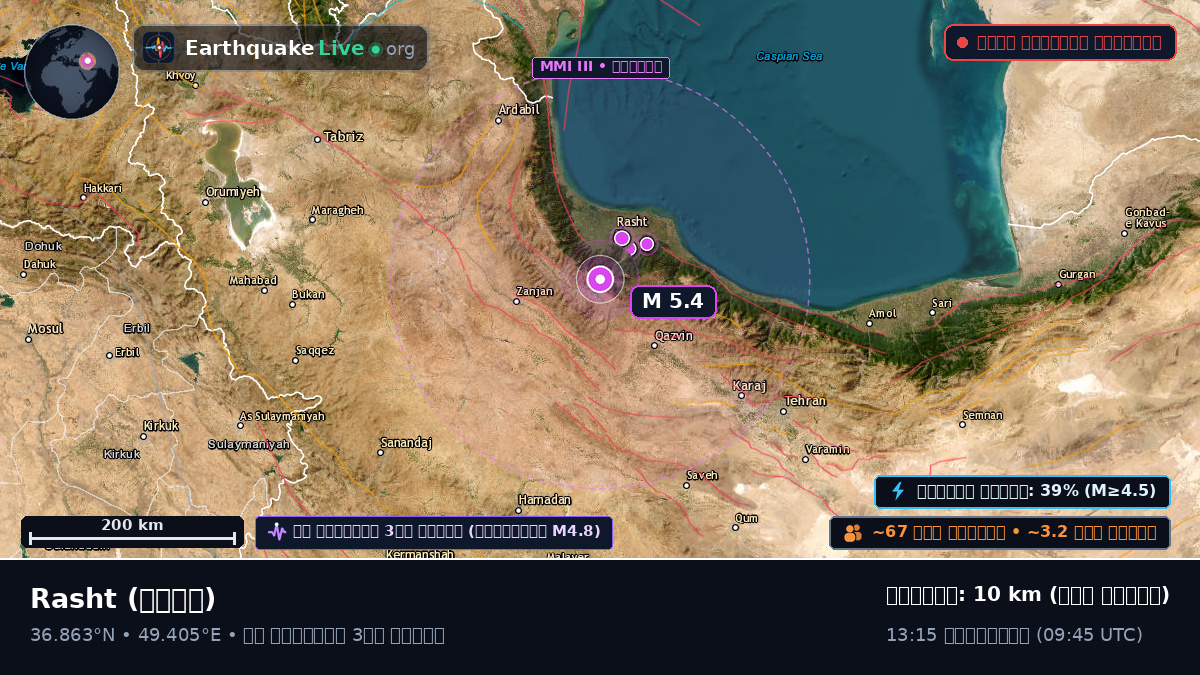The image size is (1200, 675).
Task: Click the 39% (M≥4.5) probability text
Action: coord(1097,491)
